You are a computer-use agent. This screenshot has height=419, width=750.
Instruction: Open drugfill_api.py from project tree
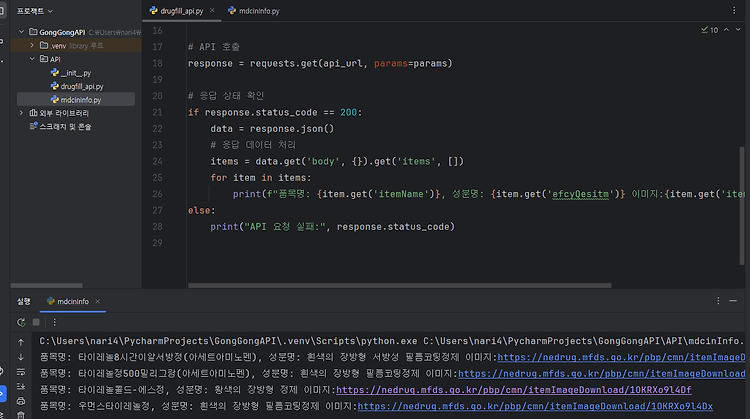coord(77,86)
